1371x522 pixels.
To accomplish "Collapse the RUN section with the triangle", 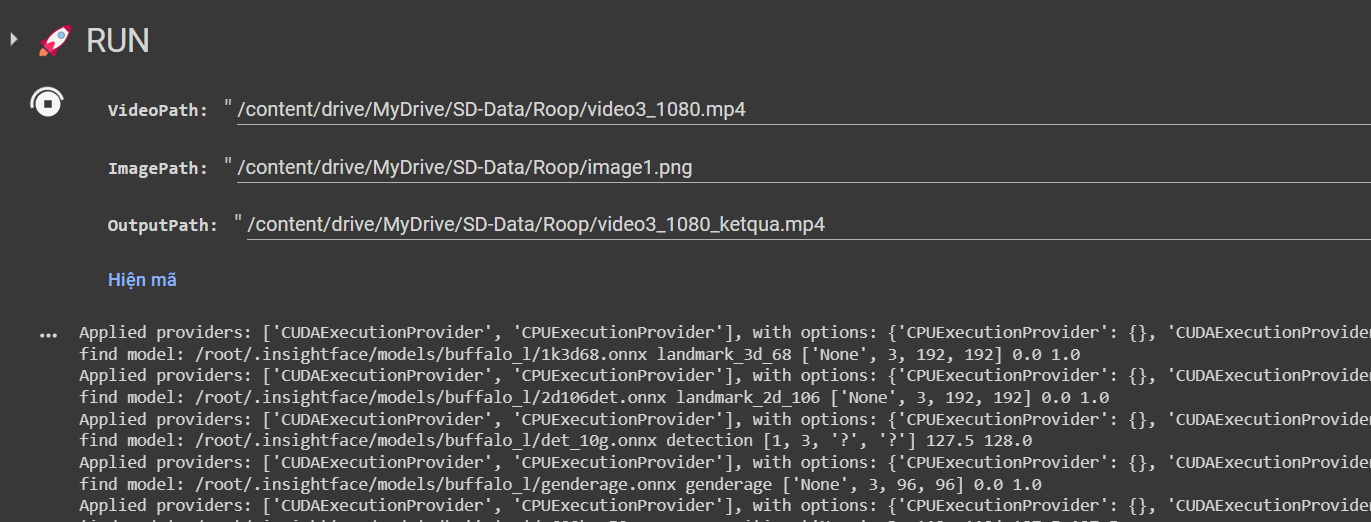I will [x=13, y=39].
